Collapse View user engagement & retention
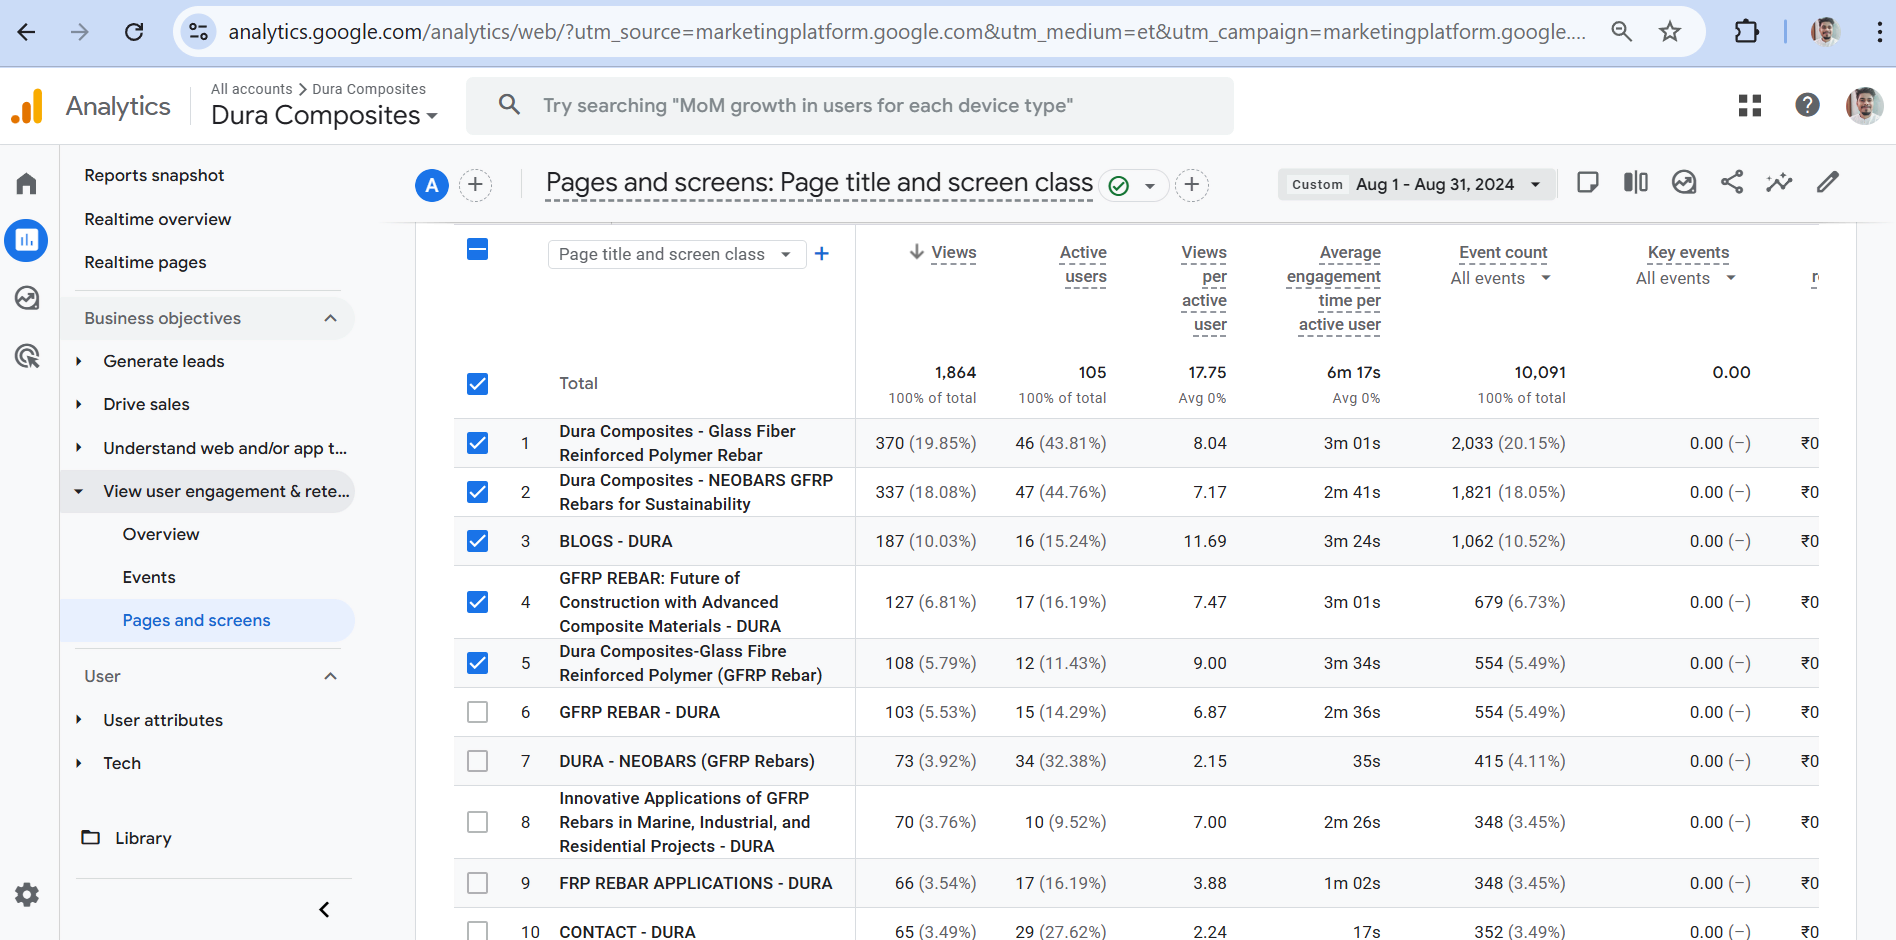Screen dimensions: 1896x940 [79, 491]
